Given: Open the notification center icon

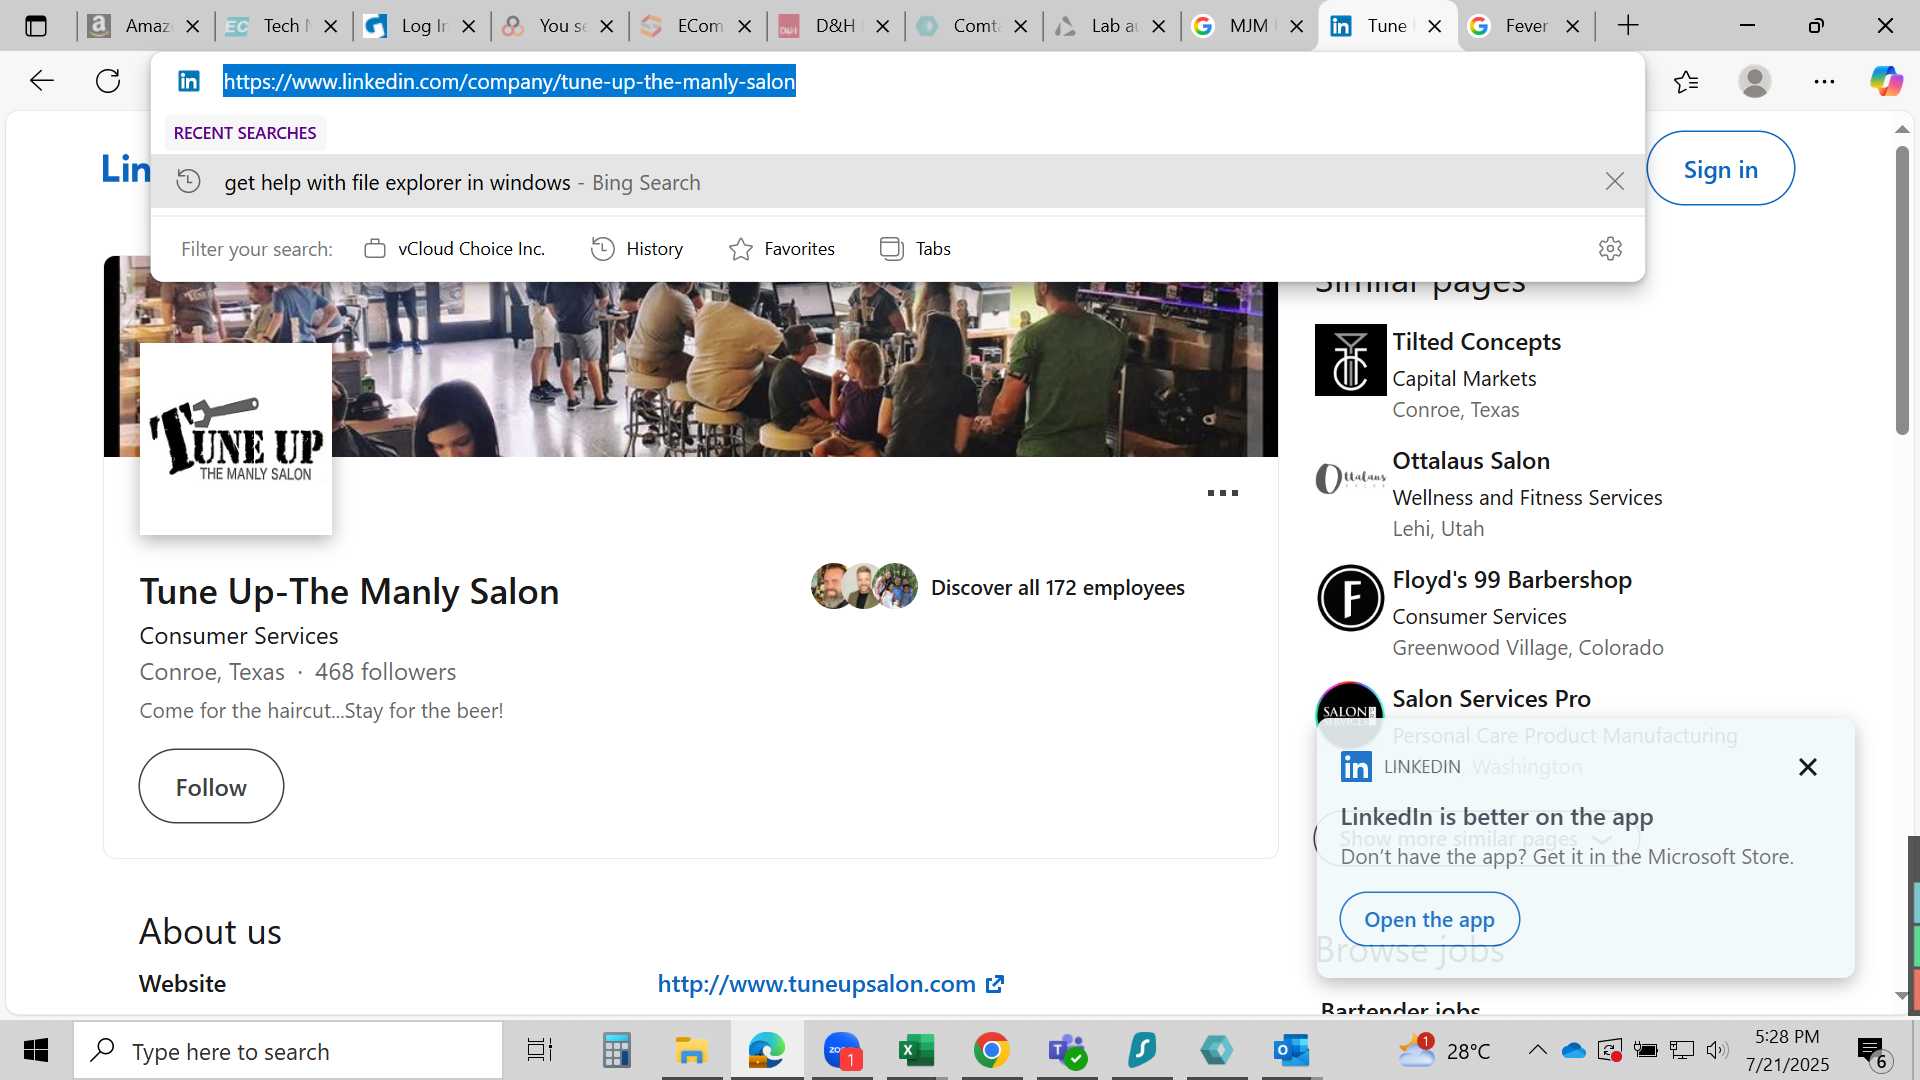Looking at the screenshot, I should tap(1872, 1051).
